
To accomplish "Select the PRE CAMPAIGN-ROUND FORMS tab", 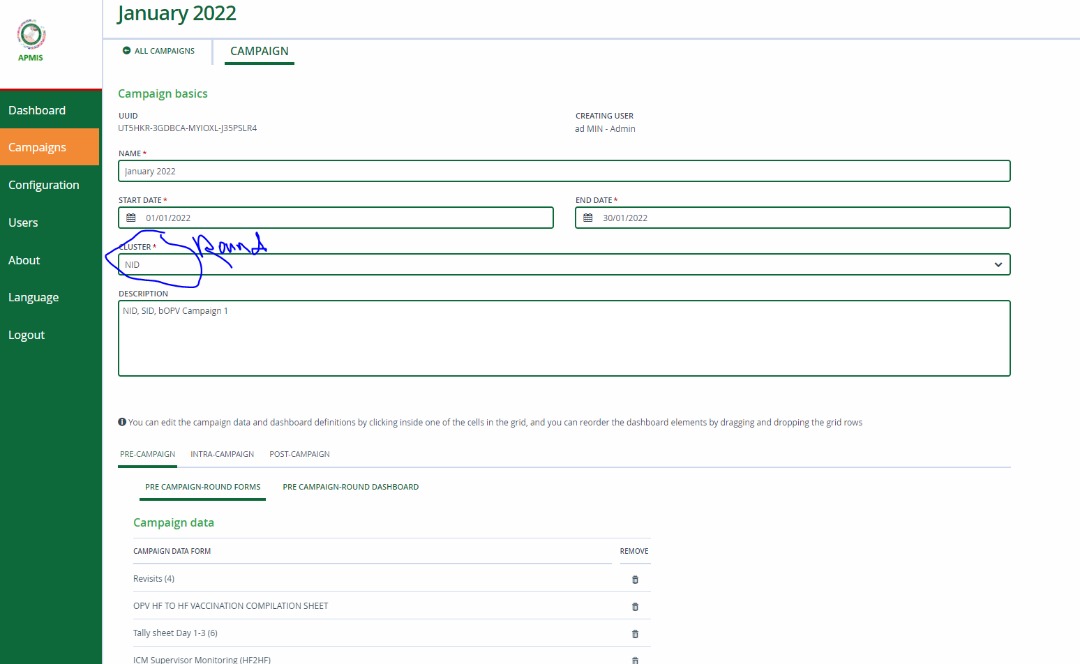I will point(202,487).
